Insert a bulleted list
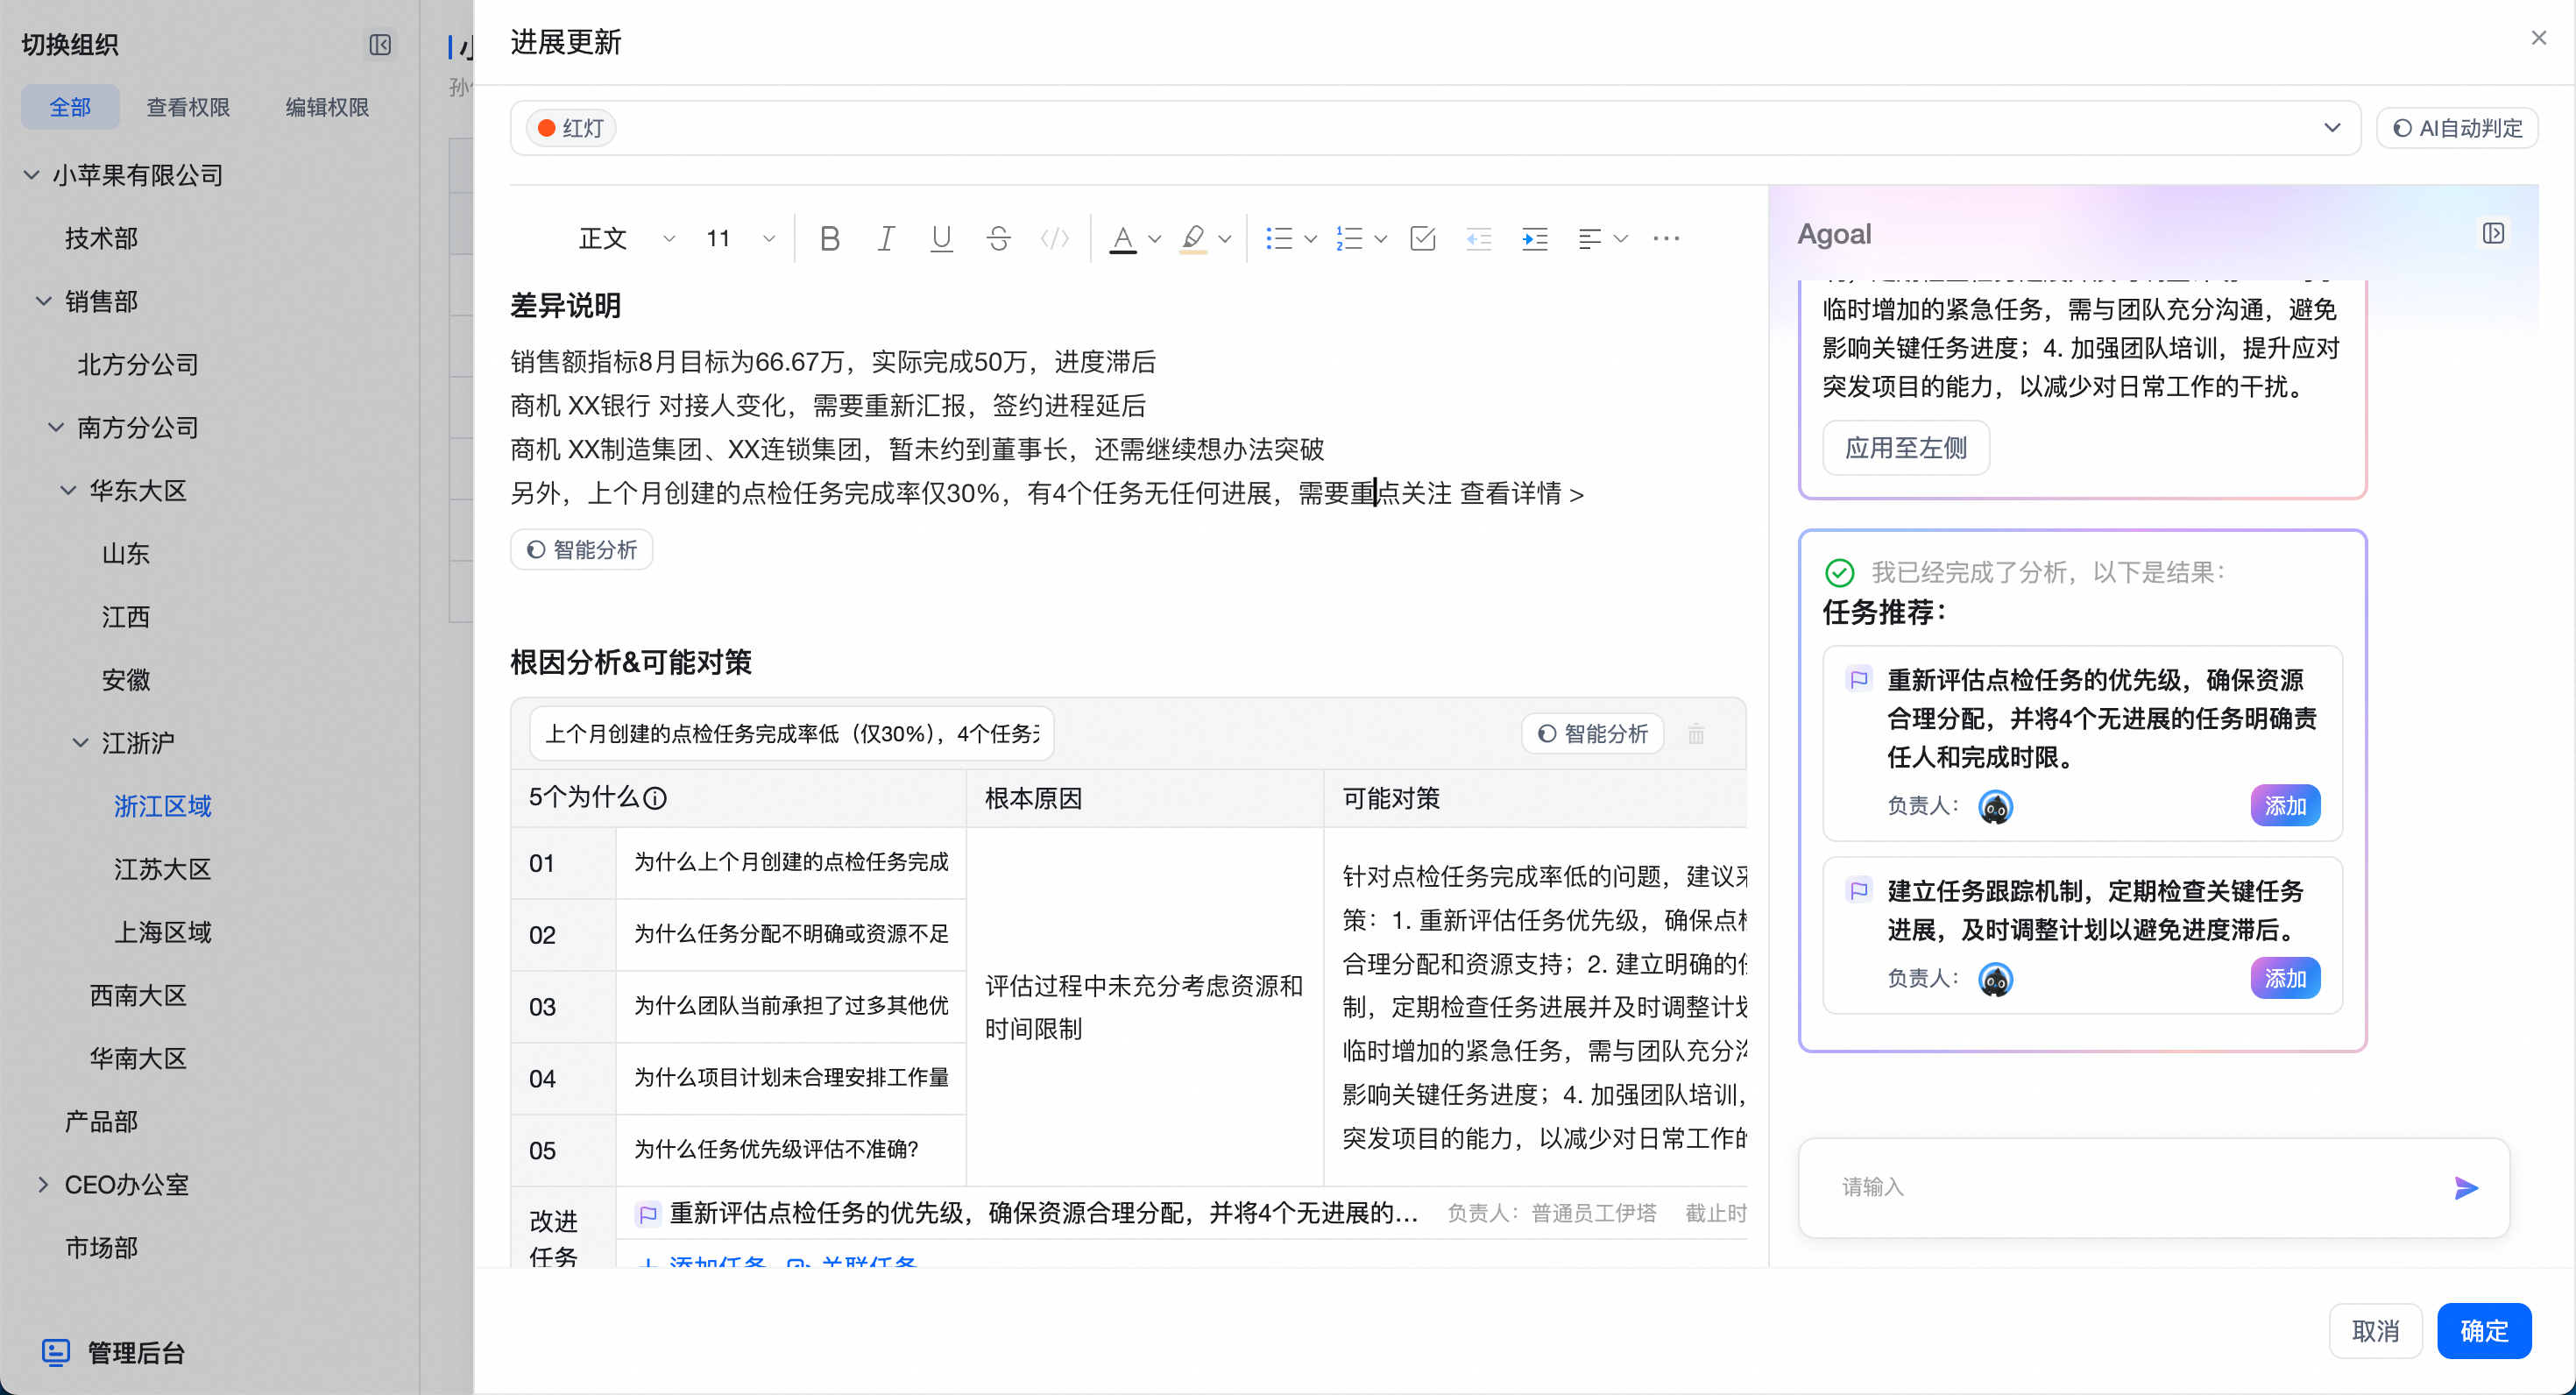 point(1279,238)
